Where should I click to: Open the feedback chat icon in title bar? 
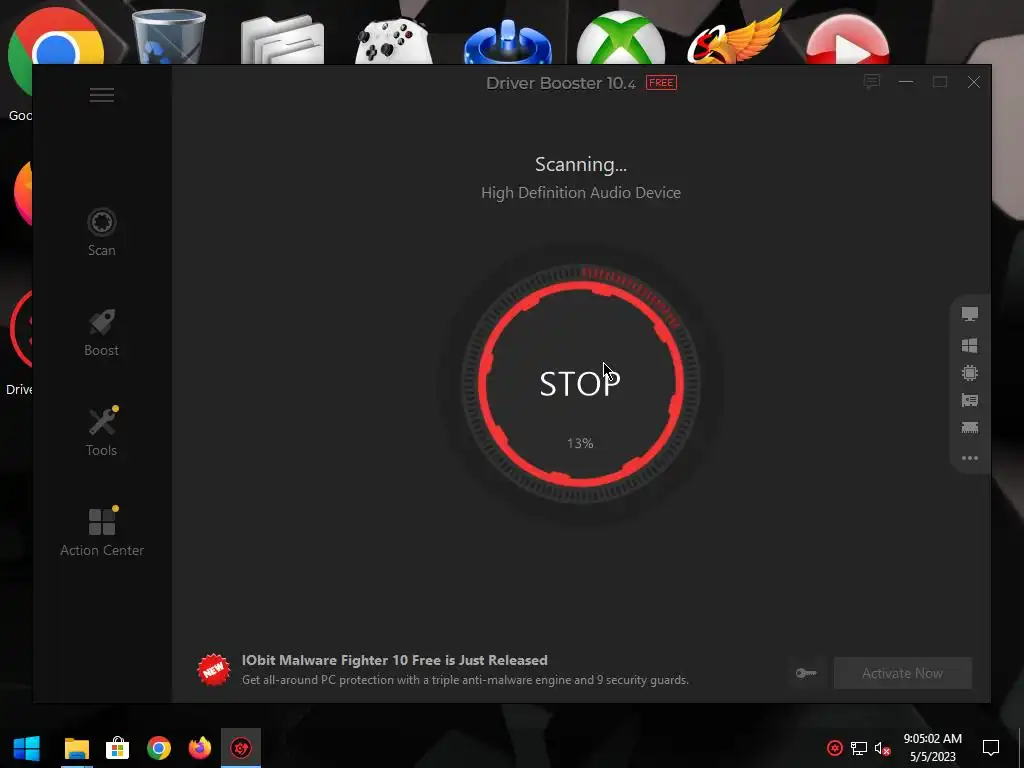point(872,82)
